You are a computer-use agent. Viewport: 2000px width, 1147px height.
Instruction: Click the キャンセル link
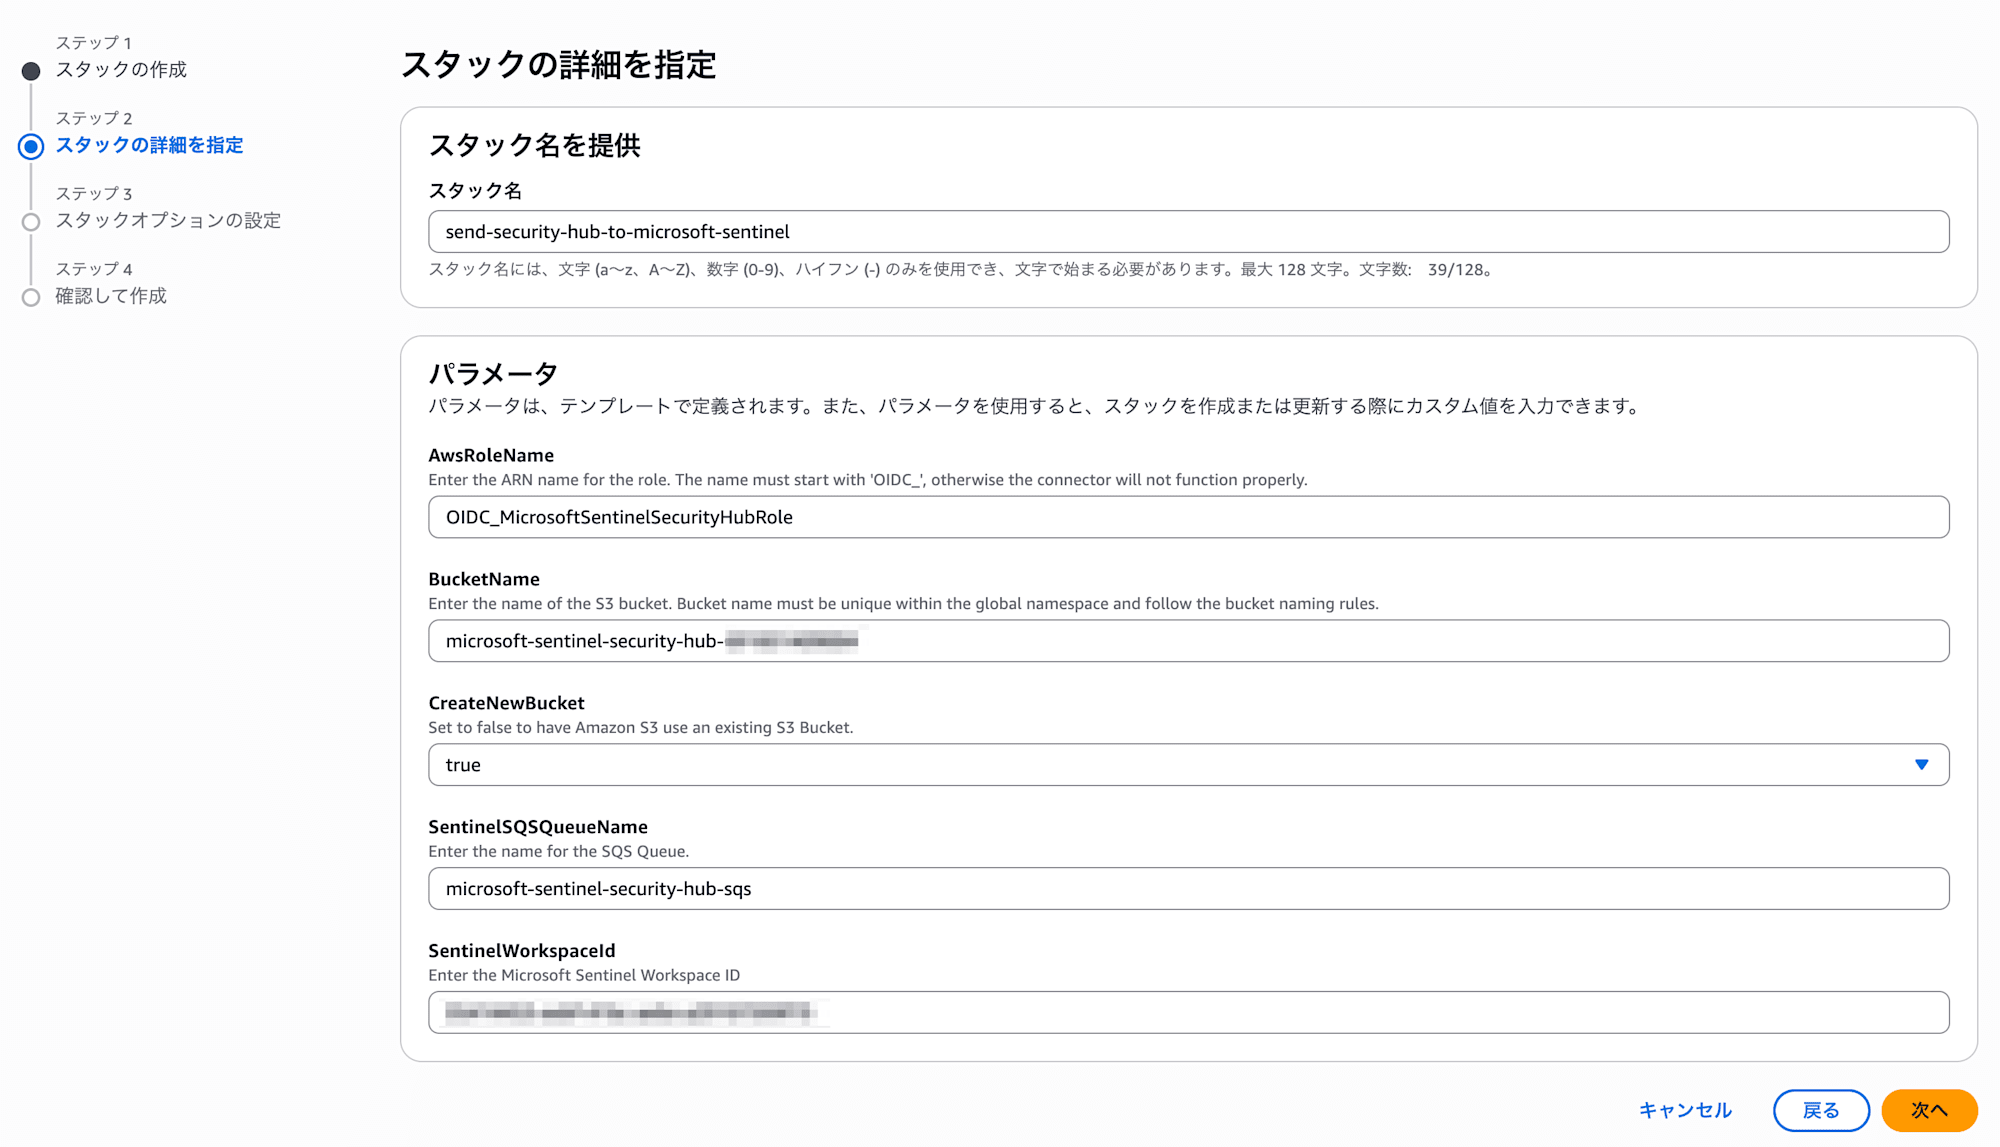coord(1685,1110)
